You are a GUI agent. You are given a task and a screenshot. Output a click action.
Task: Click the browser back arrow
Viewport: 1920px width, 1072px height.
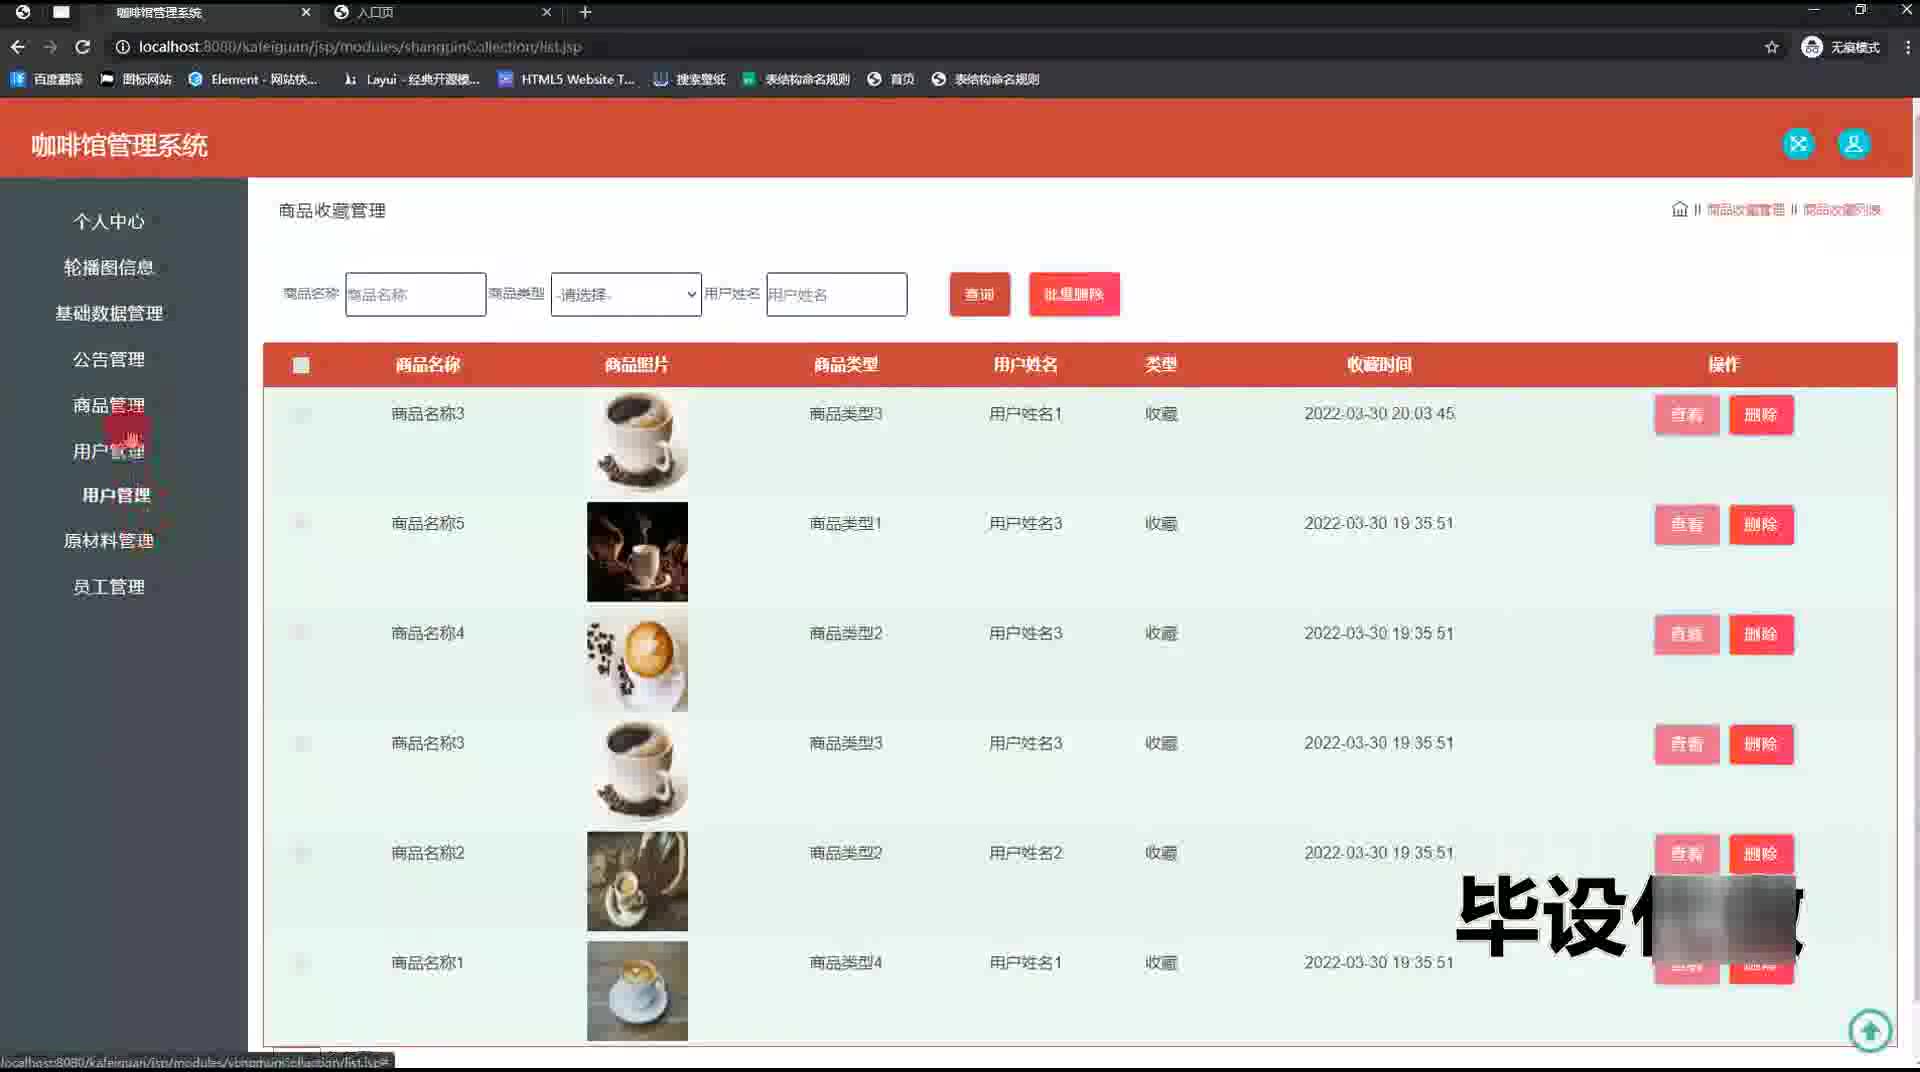17,47
